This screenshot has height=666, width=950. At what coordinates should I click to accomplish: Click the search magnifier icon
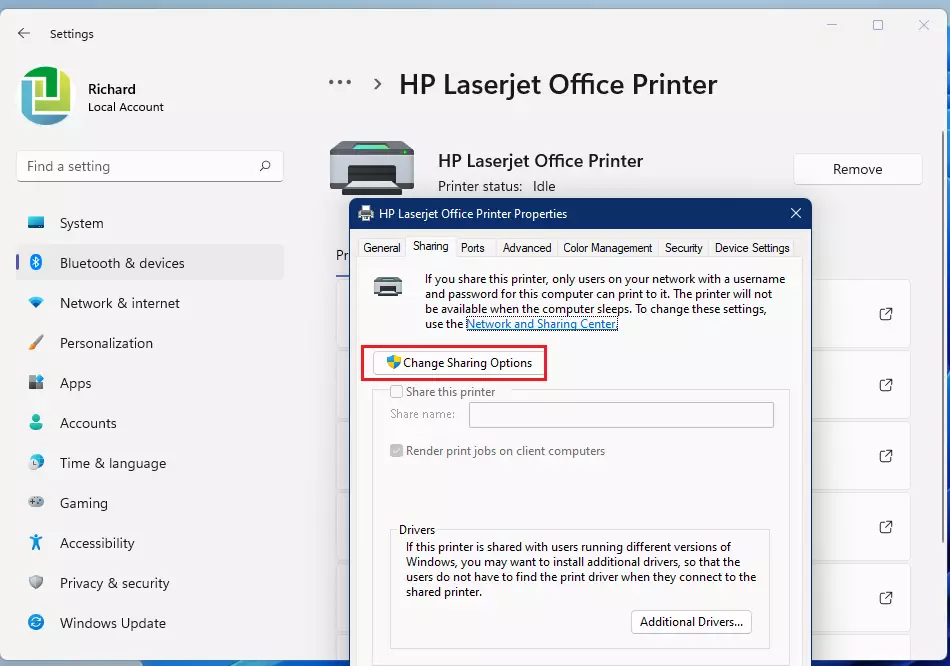pyautogui.click(x=265, y=166)
